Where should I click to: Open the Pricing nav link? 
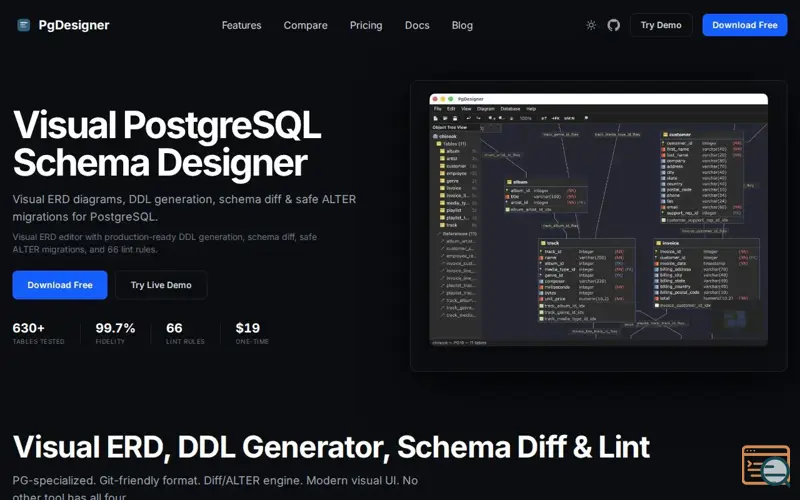[366, 25]
